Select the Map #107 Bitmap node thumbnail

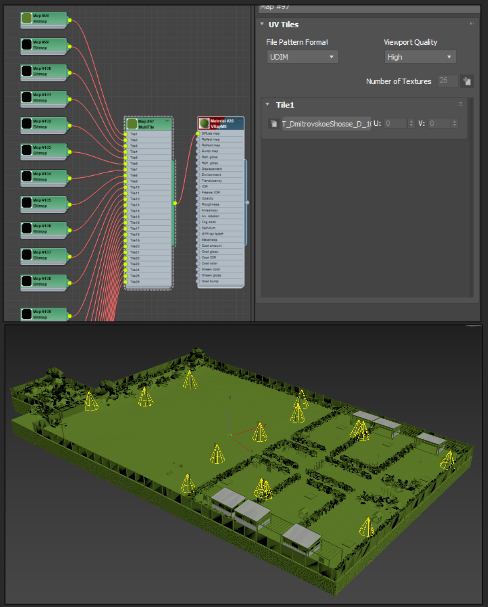(x=27, y=254)
